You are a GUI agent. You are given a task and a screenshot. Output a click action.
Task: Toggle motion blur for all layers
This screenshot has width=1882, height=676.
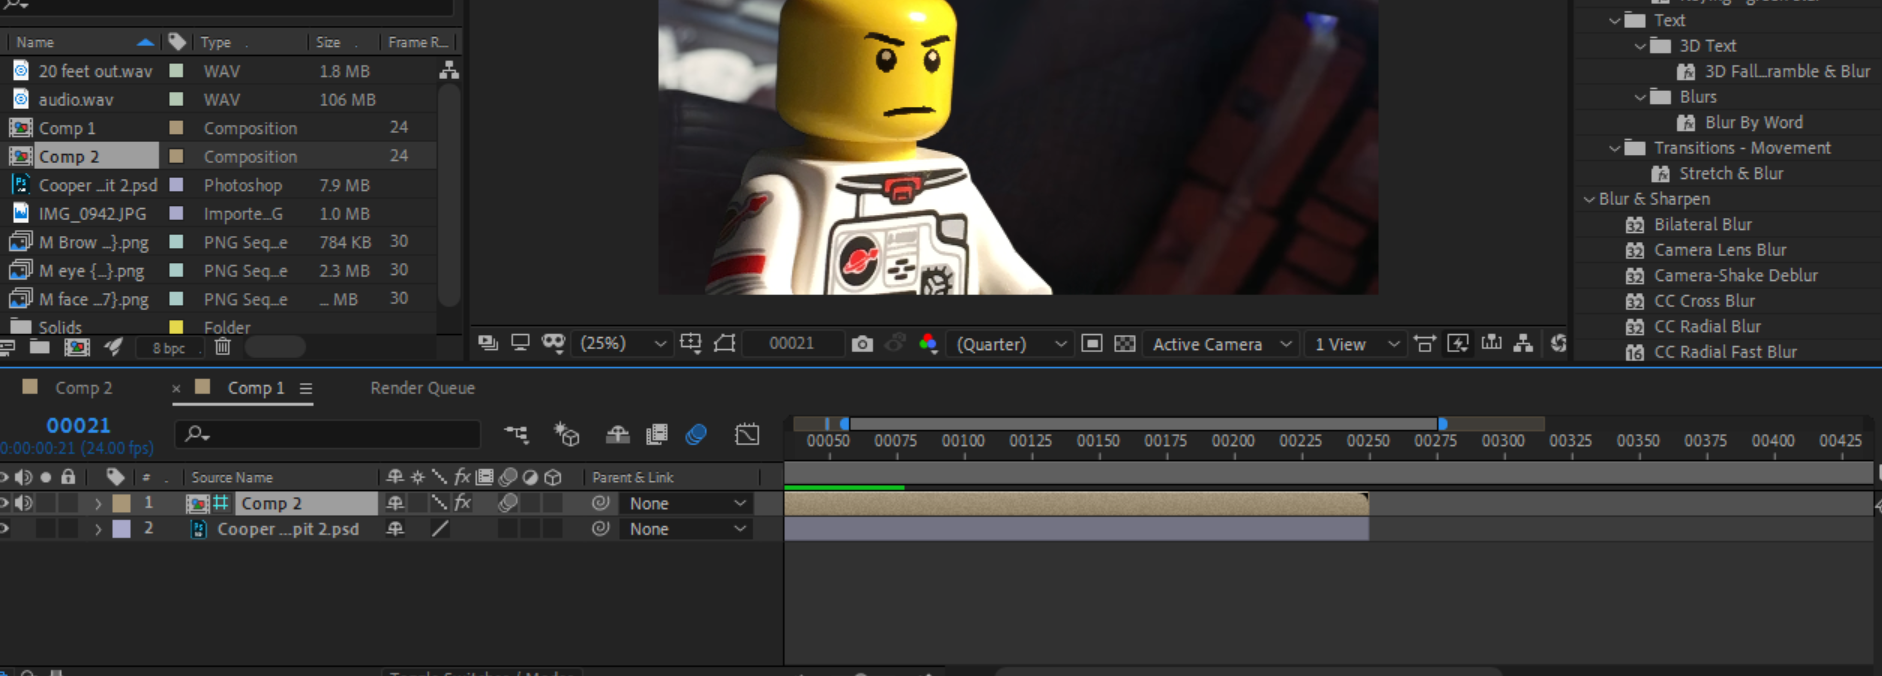point(696,434)
